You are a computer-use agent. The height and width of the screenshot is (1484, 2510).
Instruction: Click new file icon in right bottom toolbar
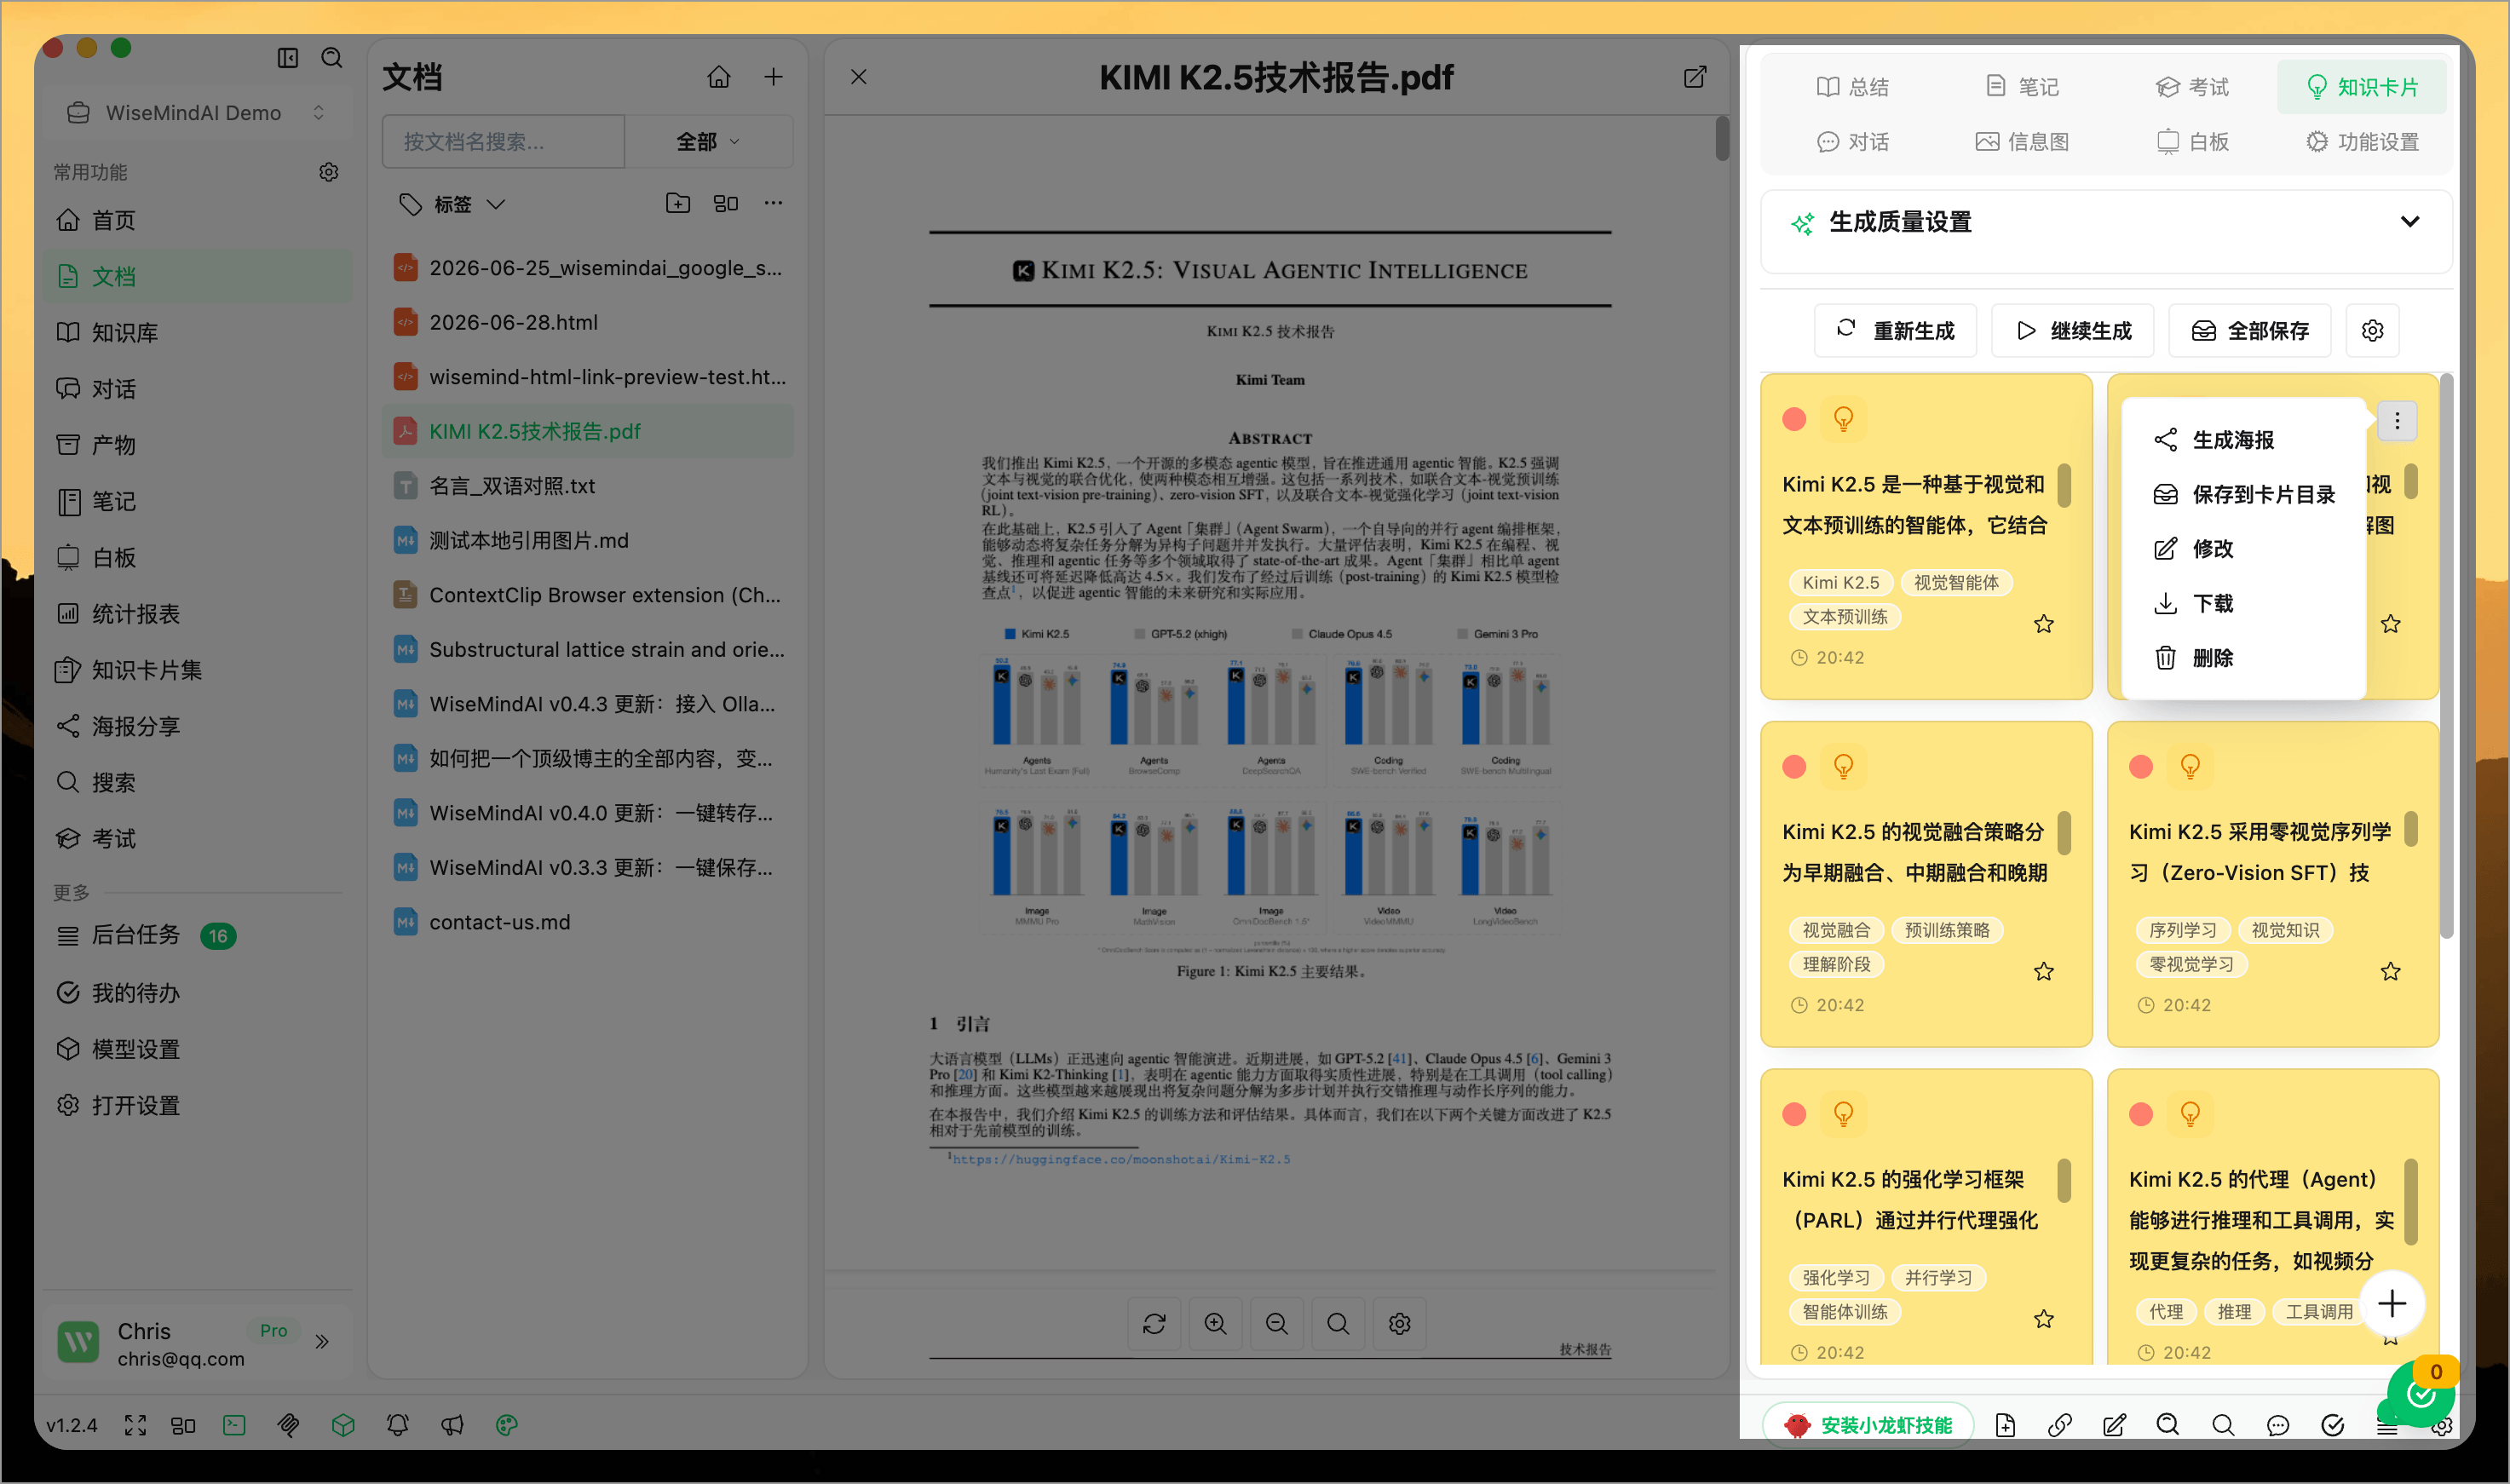point(2005,1425)
